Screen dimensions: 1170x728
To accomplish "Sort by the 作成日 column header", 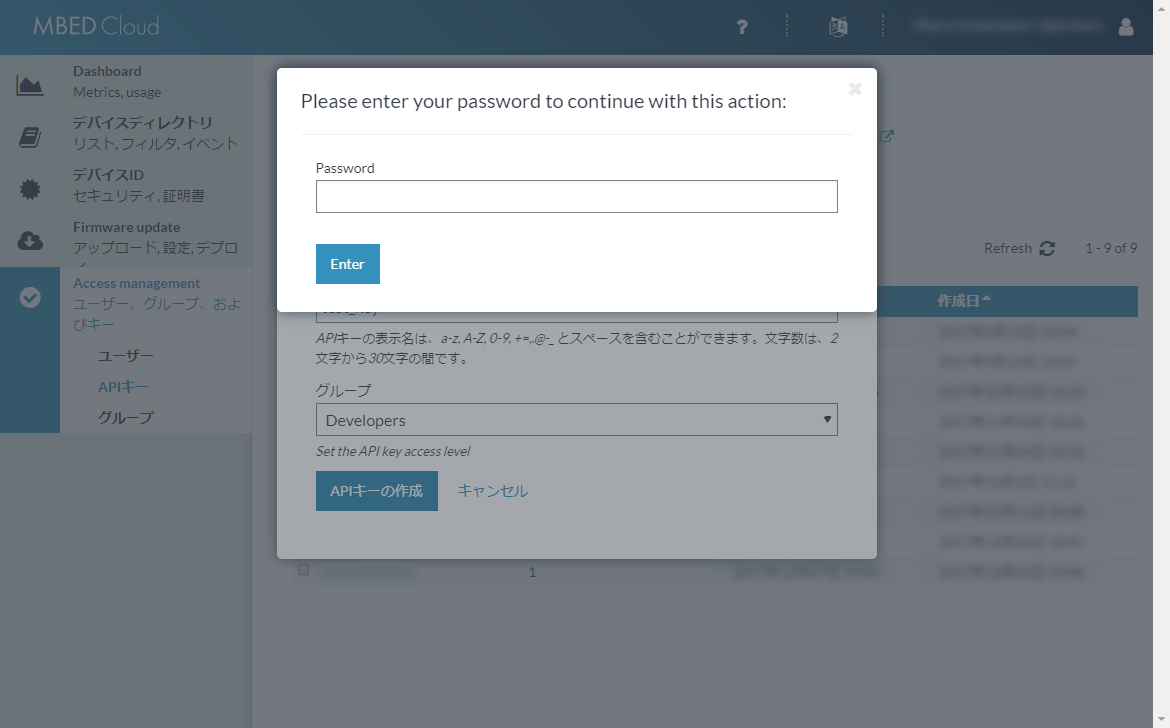I will pyautogui.click(x=964, y=300).
